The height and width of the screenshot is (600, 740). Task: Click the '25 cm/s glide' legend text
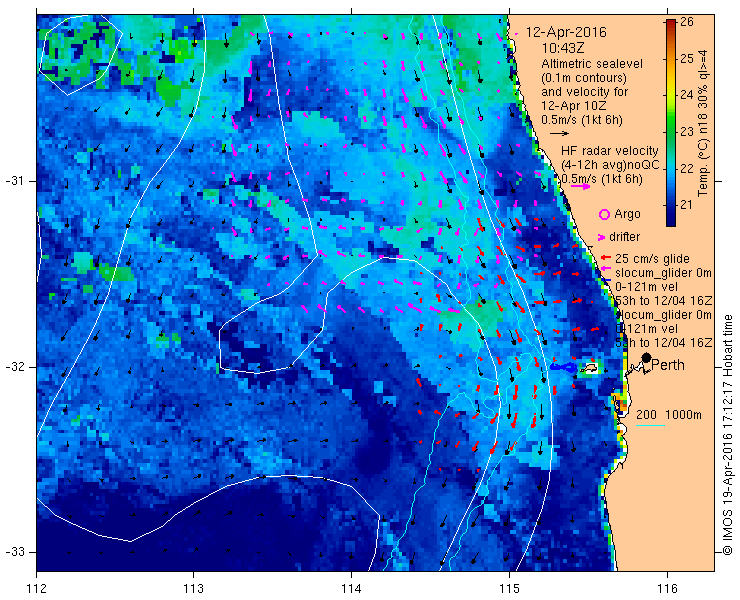click(x=652, y=258)
